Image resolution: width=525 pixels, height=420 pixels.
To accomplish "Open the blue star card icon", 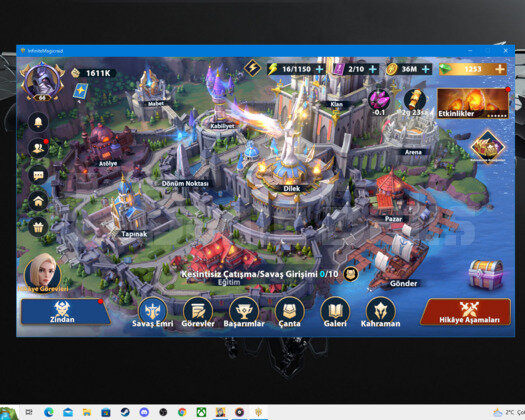I will (x=81, y=92).
